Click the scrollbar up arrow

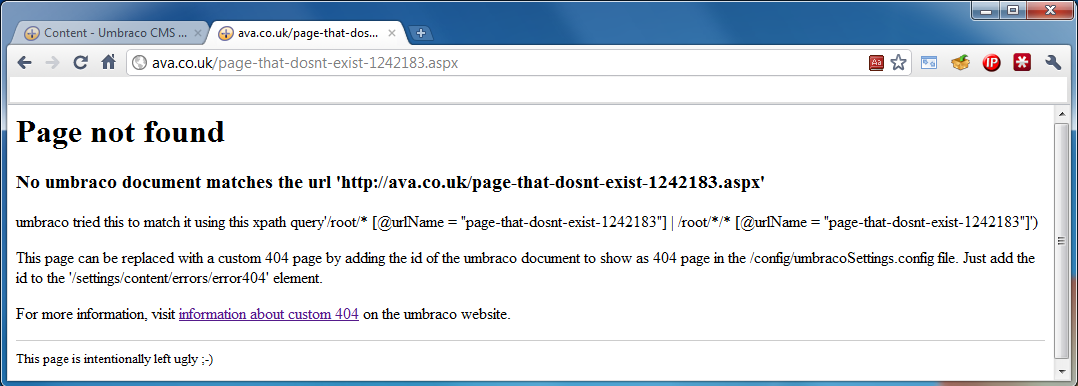coord(1062,114)
